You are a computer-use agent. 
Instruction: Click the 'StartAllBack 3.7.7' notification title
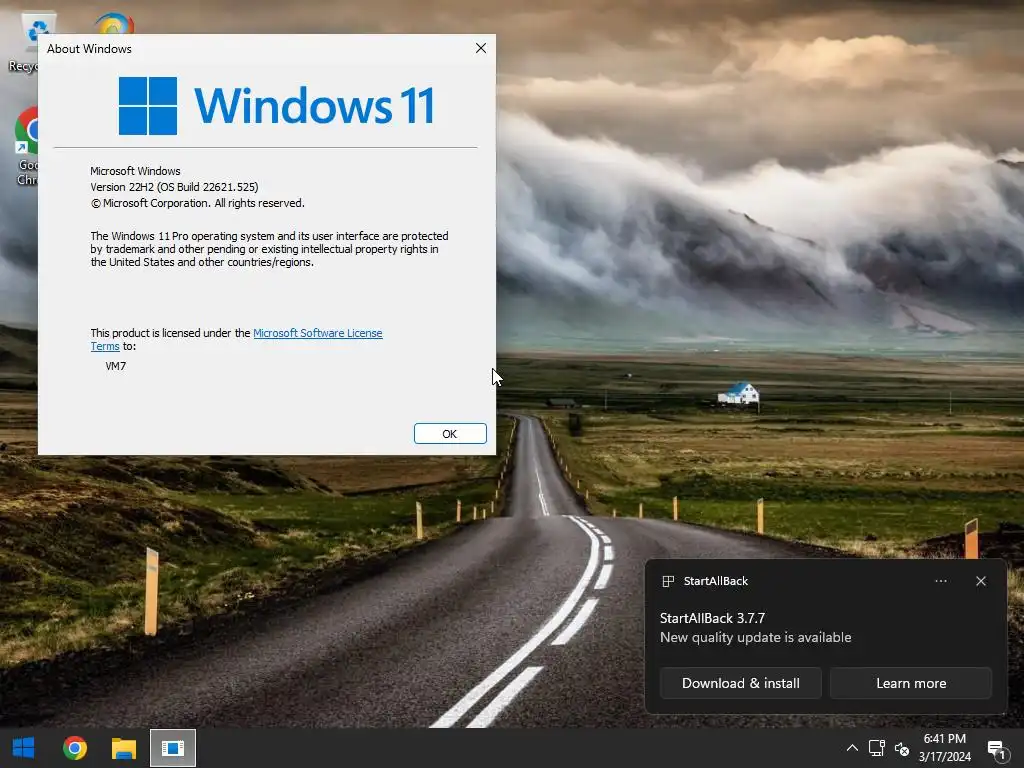click(x=712, y=618)
